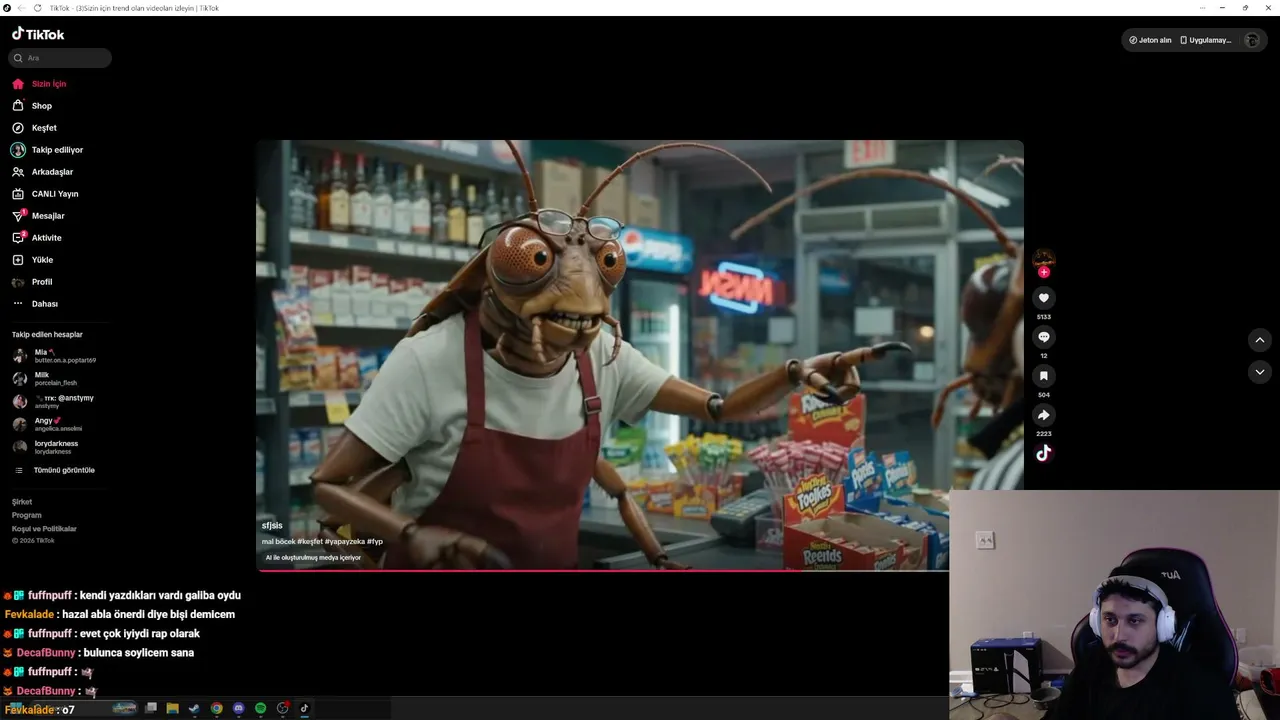The width and height of the screenshot is (1280, 720).
Task: Click the like count 5133
Action: 1044,317
